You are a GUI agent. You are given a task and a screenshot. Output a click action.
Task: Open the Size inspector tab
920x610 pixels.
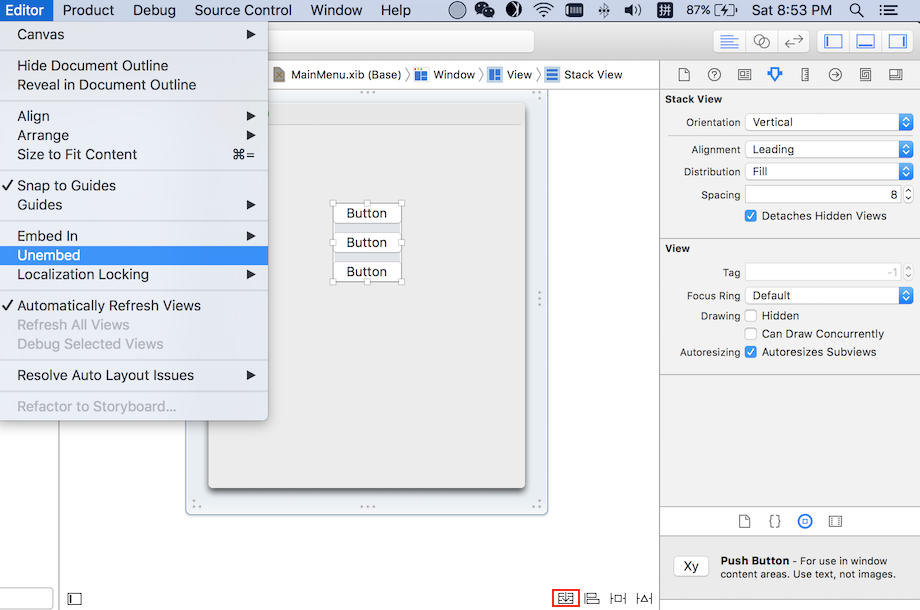point(805,75)
